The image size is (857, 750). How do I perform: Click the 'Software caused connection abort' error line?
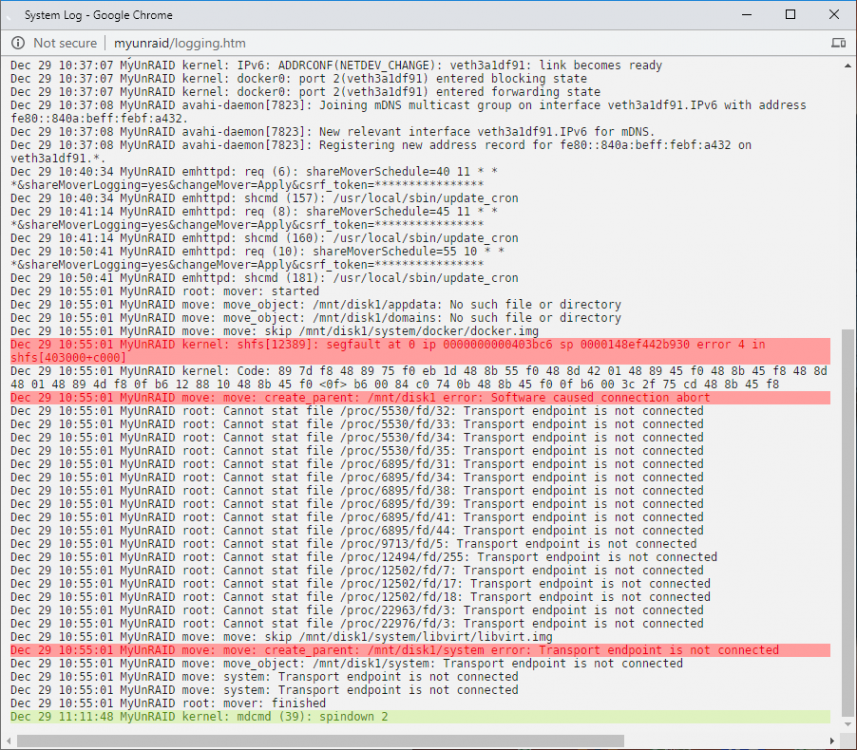pyautogui.click(x=420, y=397)
